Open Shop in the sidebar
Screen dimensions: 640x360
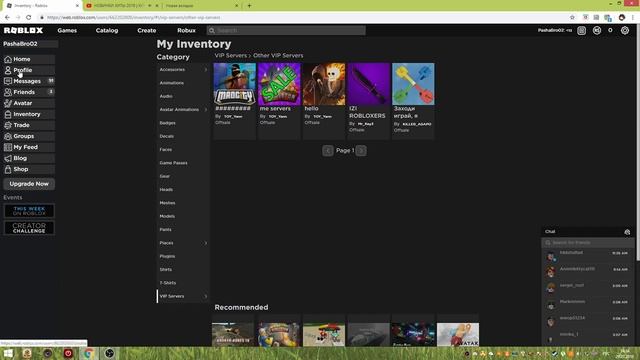(29, 169)
